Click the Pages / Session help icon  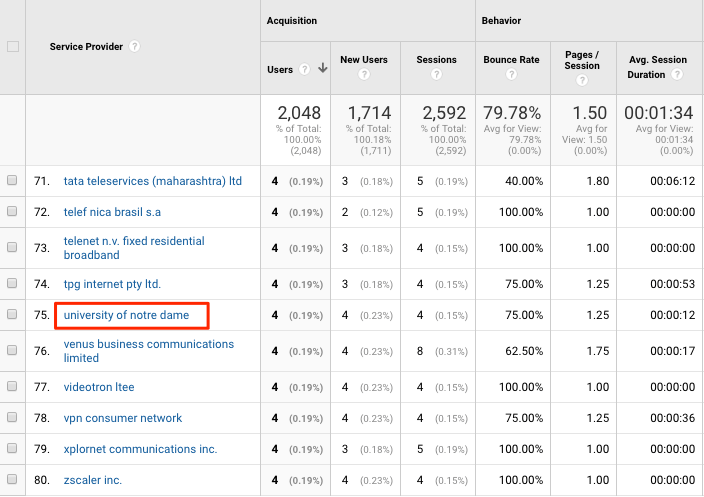coord(582,80)
